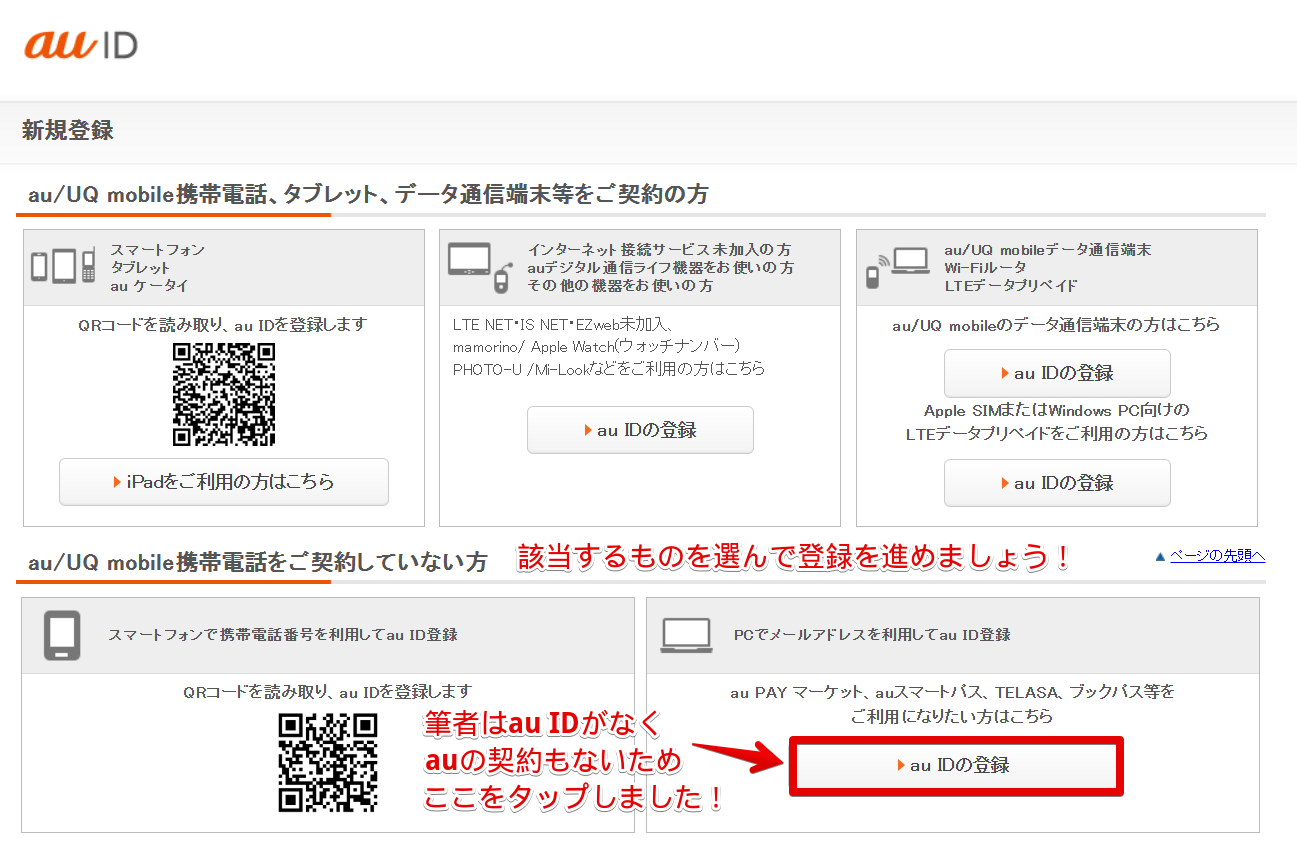This screenshot has height=843, width=1297.
Task: Click the QR code in the smartphone and tablet card
Action: coord(224,394)
